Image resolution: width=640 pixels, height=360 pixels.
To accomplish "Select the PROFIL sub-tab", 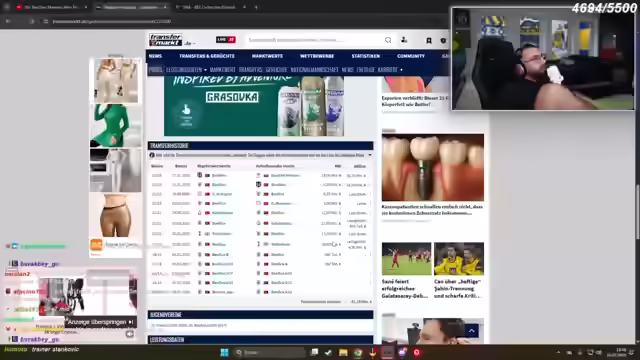I will [156, 70].
